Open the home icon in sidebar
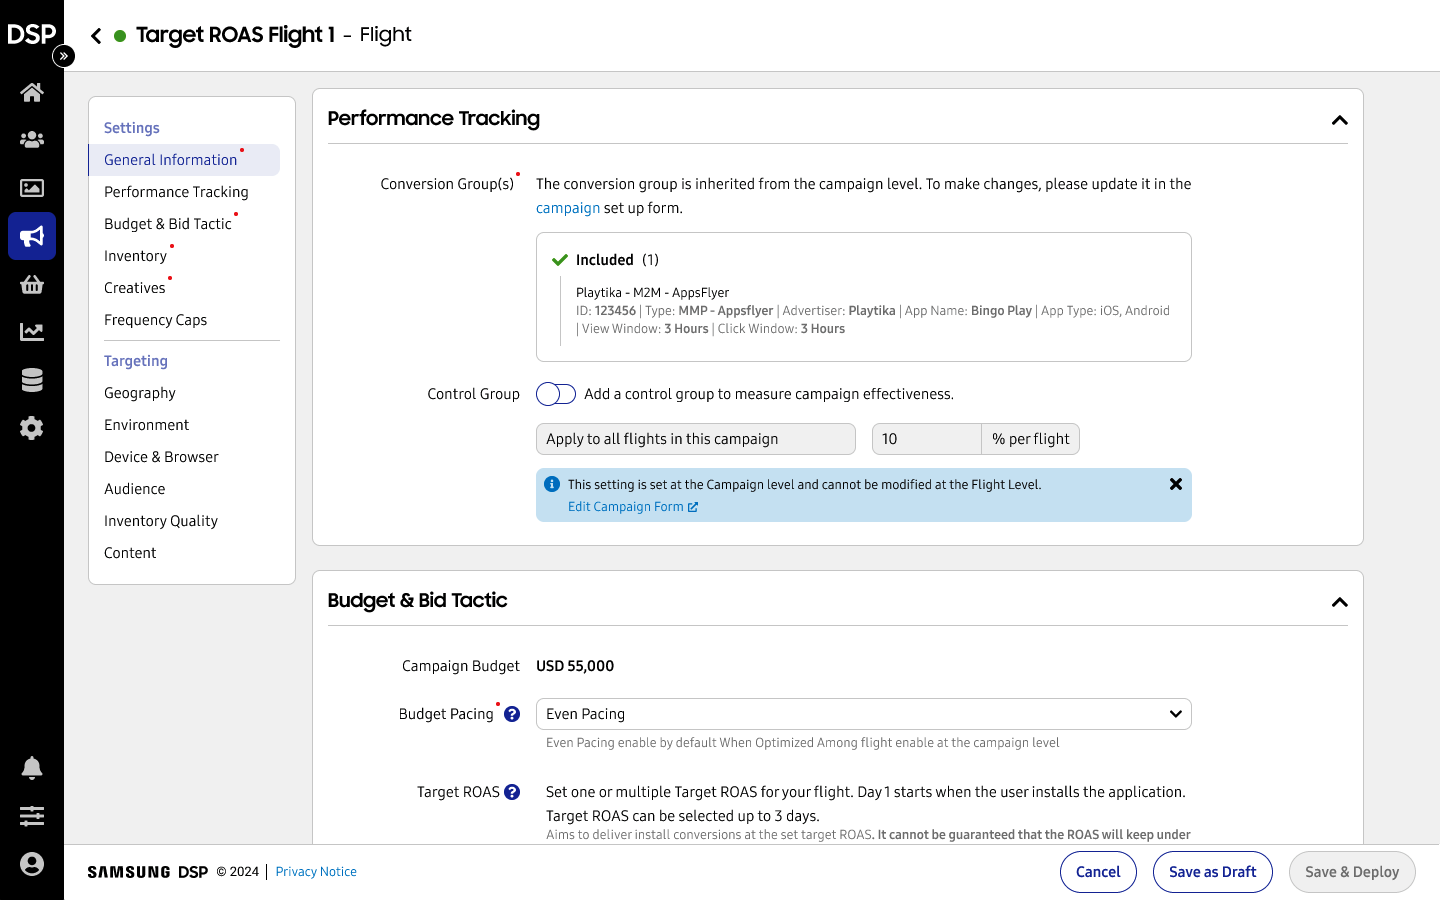 tap(32, 93)
